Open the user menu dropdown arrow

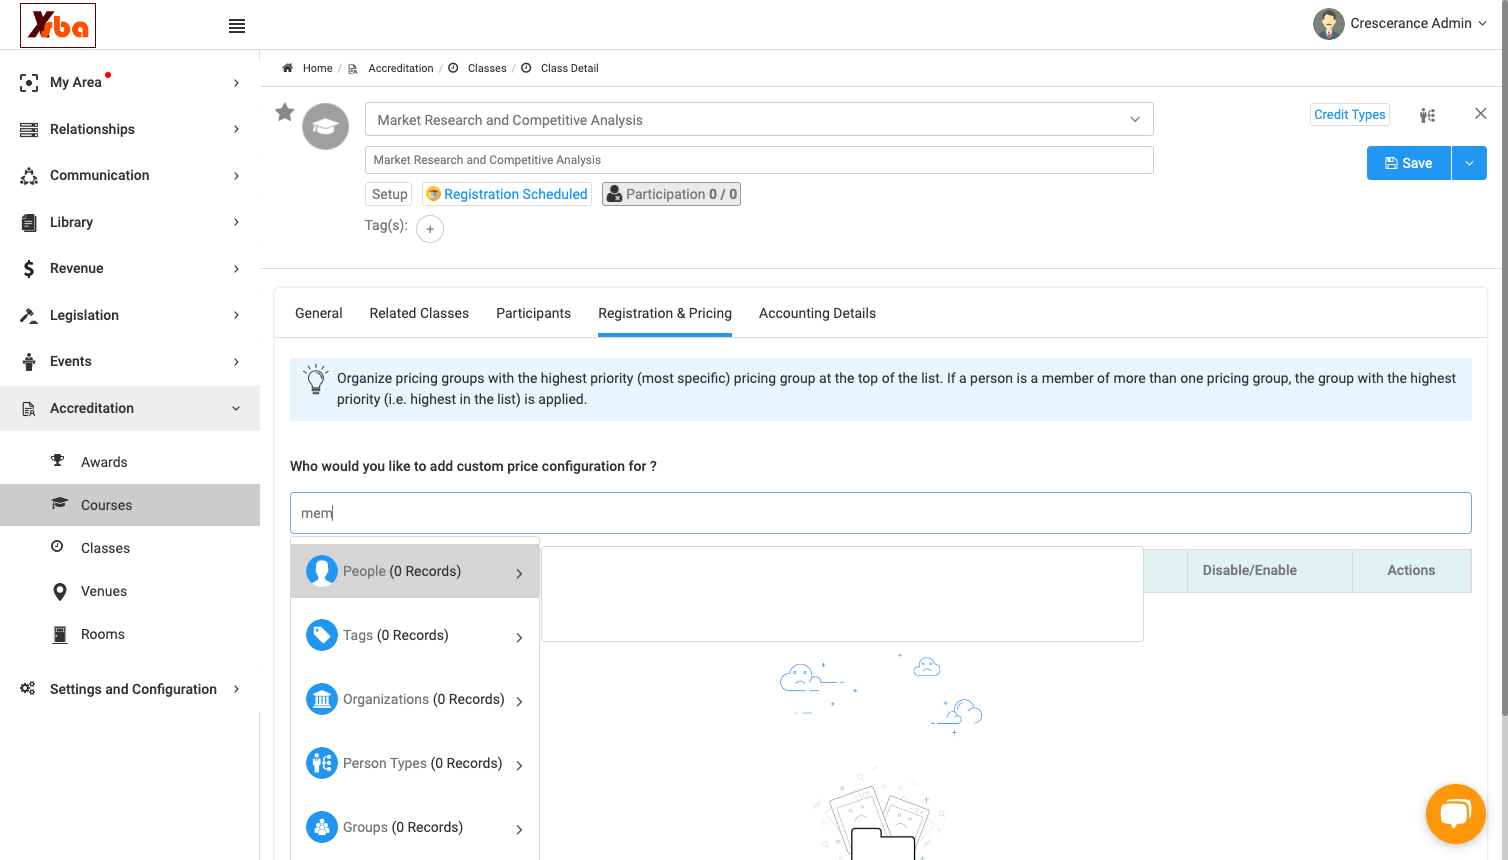coord(1482,24)
